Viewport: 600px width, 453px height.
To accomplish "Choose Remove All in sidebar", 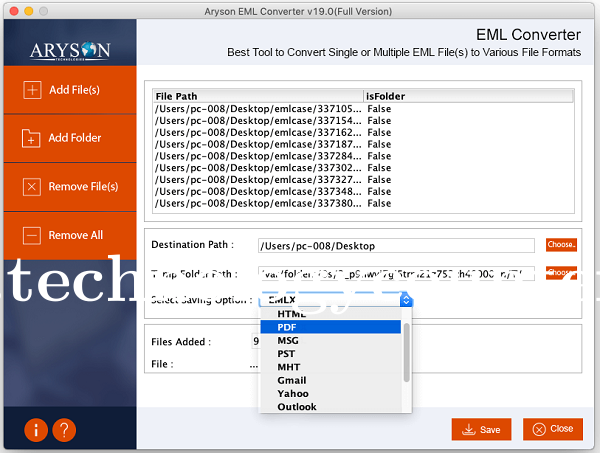I will click(x=70, y=235).
